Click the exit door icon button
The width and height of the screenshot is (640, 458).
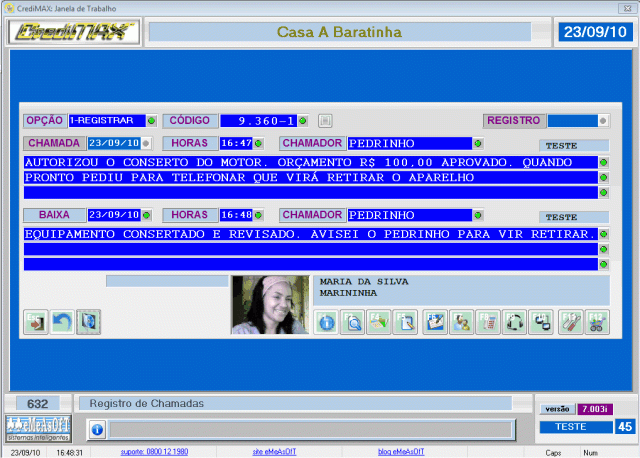(x=36, y=322)
